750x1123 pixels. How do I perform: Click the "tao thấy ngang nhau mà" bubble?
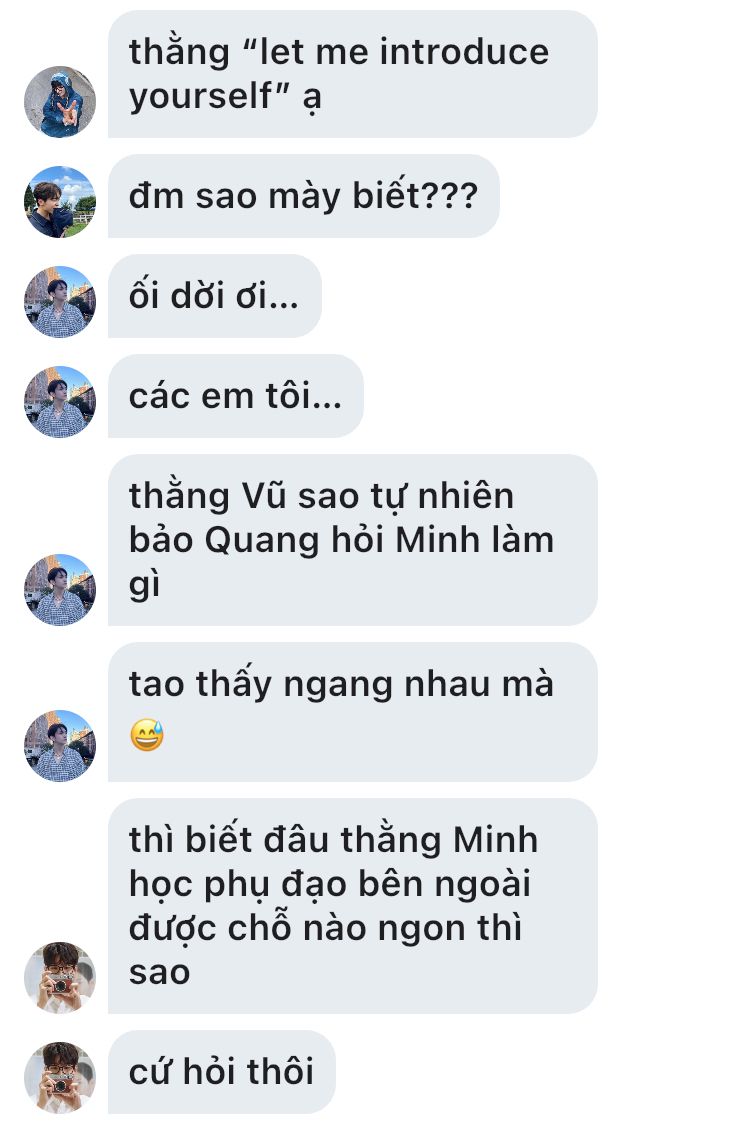[x=352, y=712]
